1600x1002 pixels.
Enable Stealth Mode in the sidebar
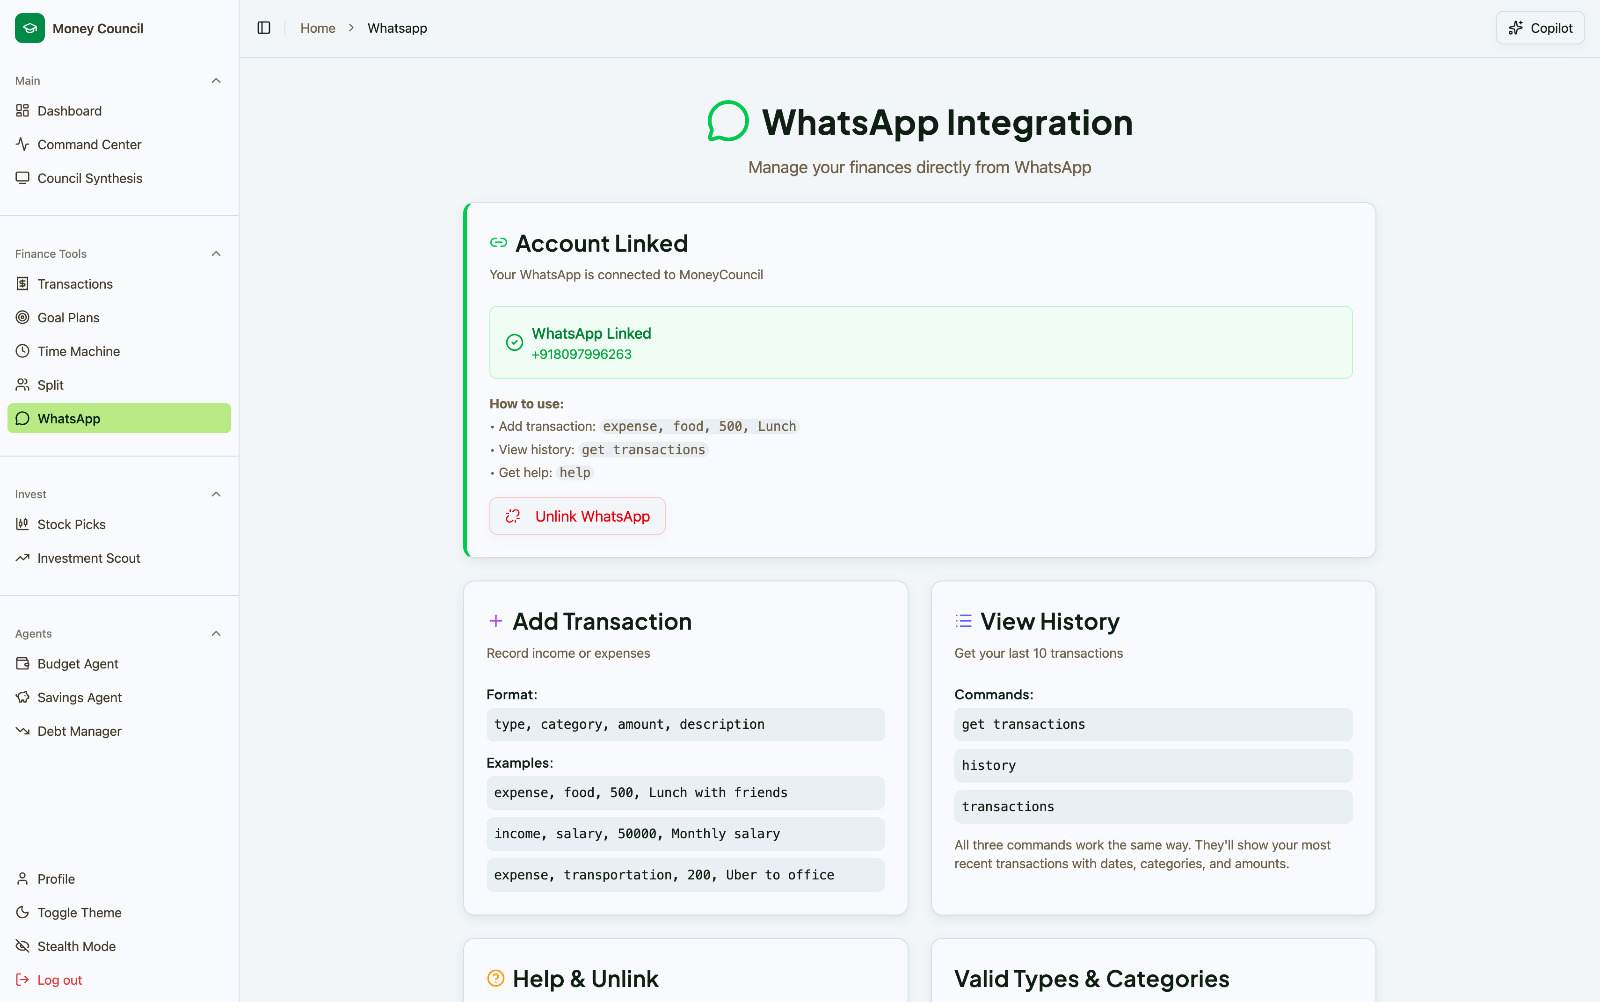tap(119, 946)
